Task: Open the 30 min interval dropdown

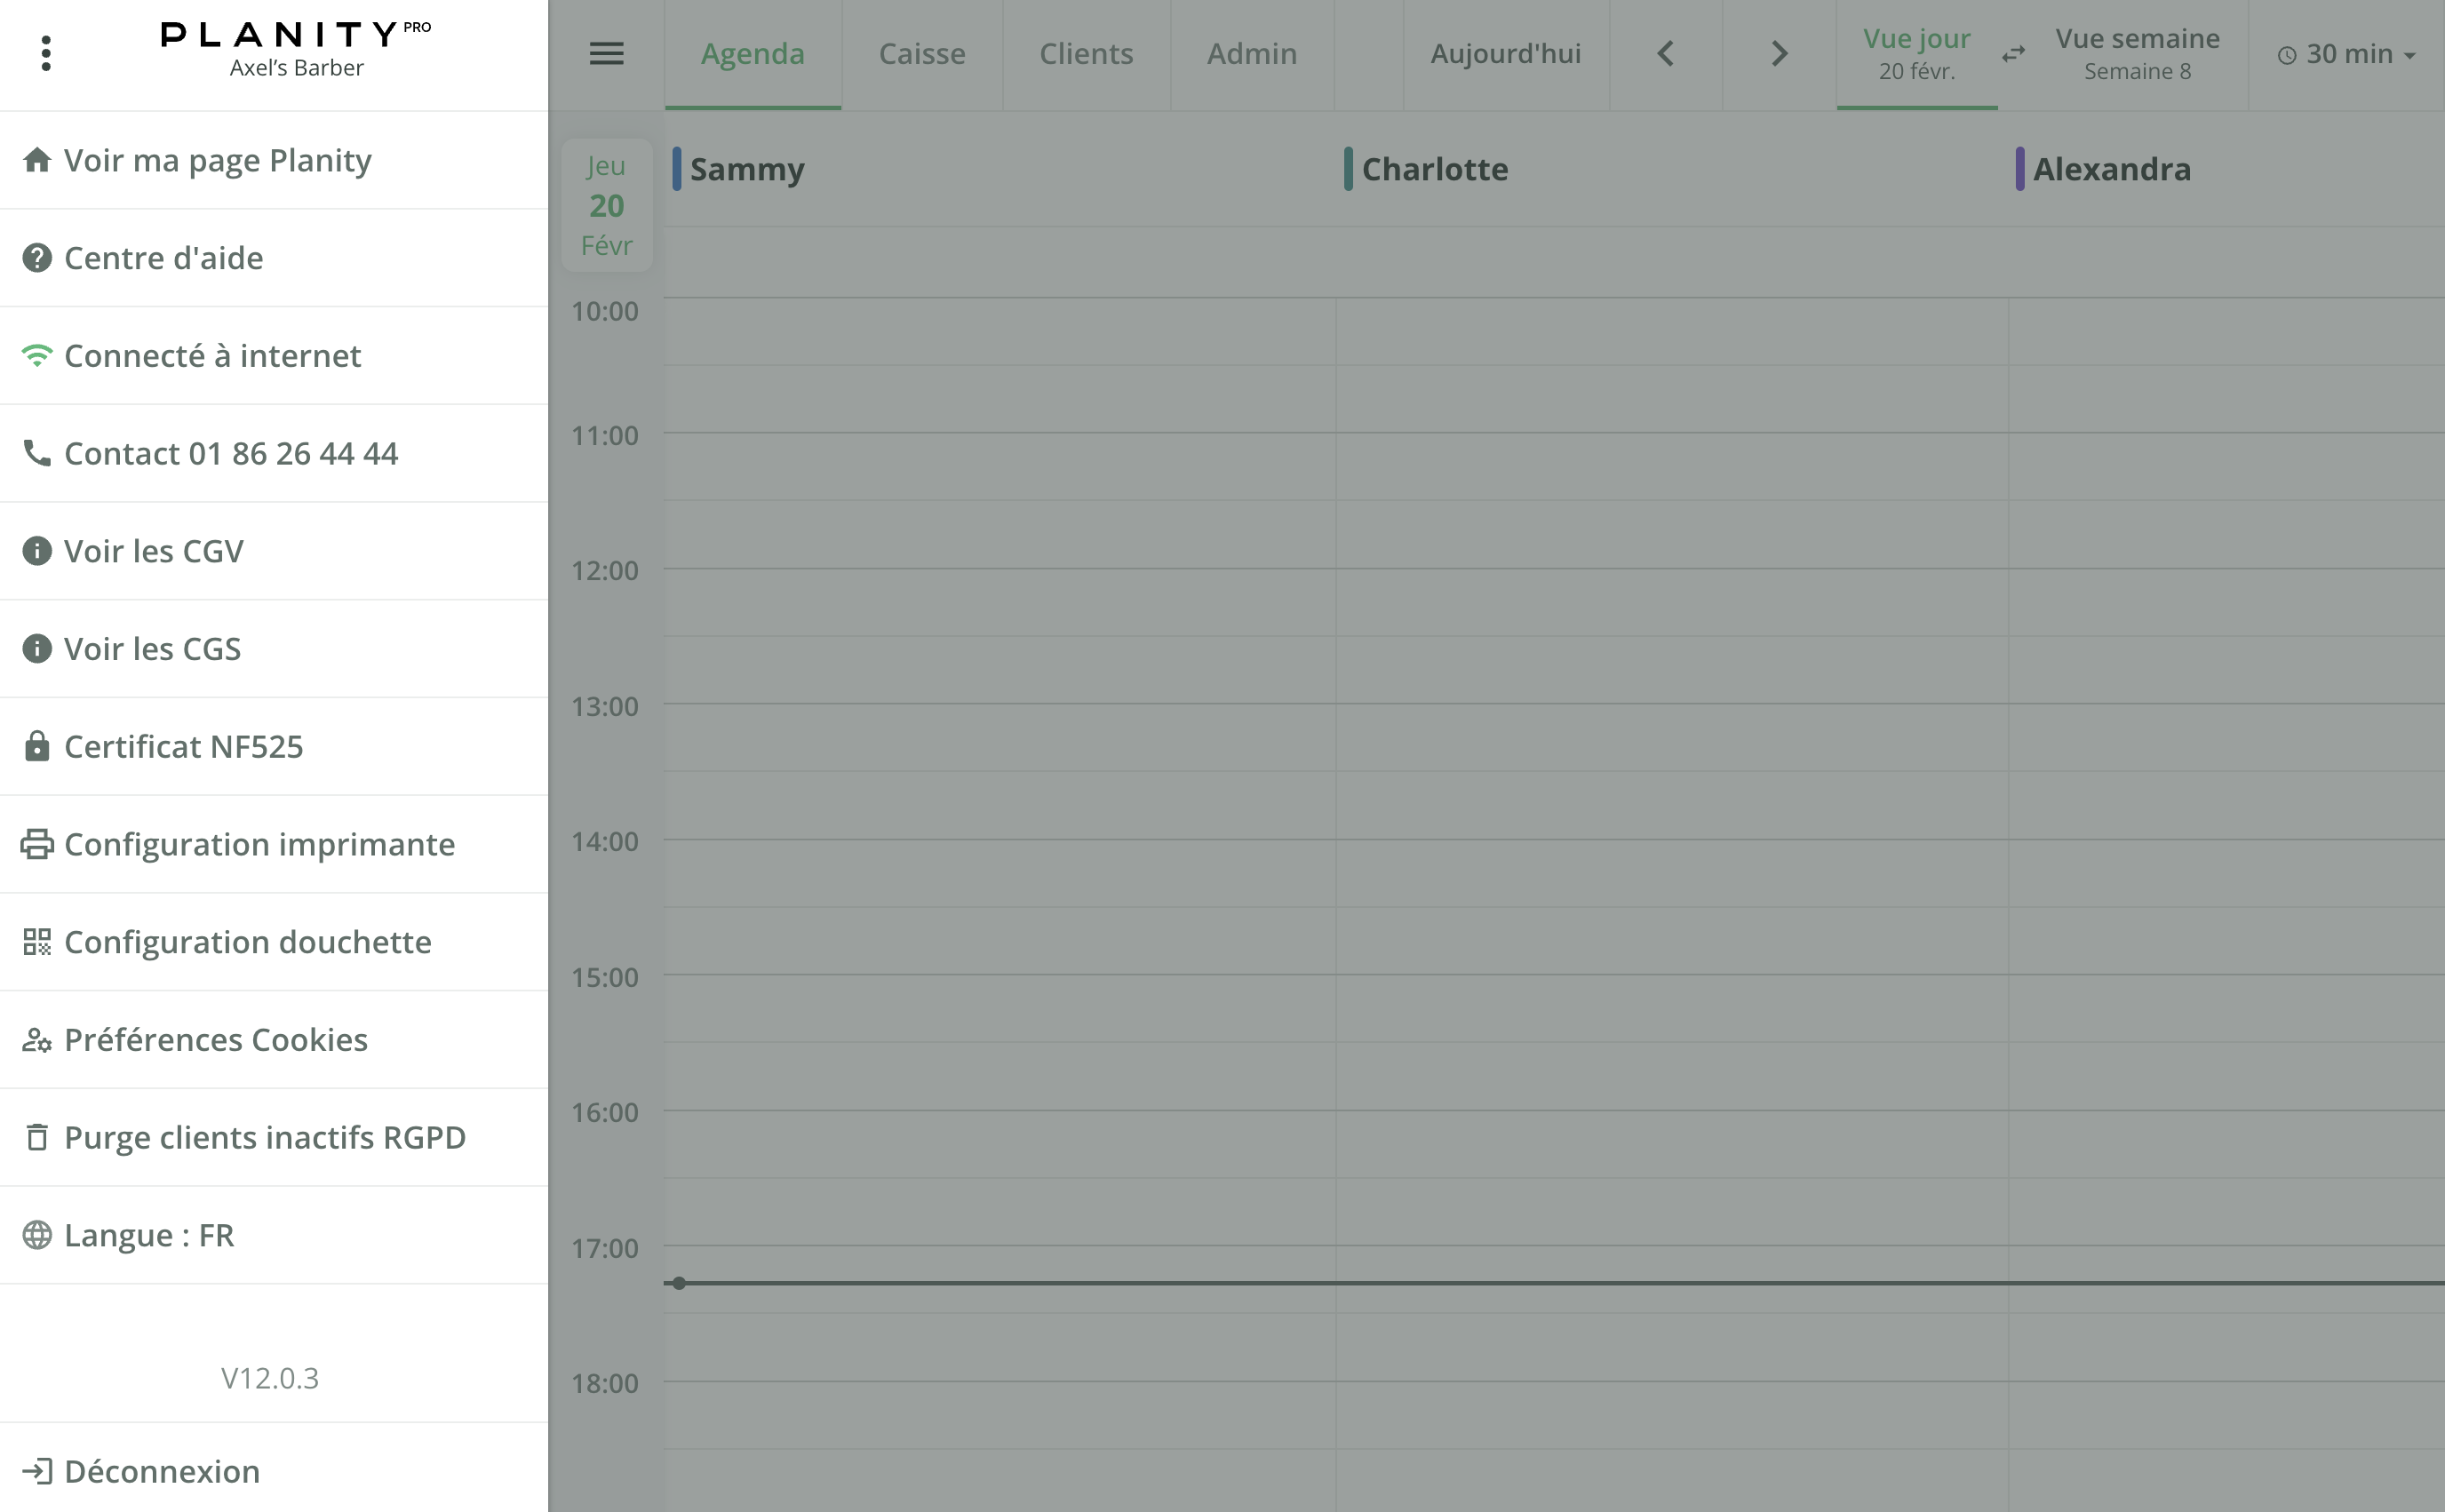Action: click(x=2346, y=54)
